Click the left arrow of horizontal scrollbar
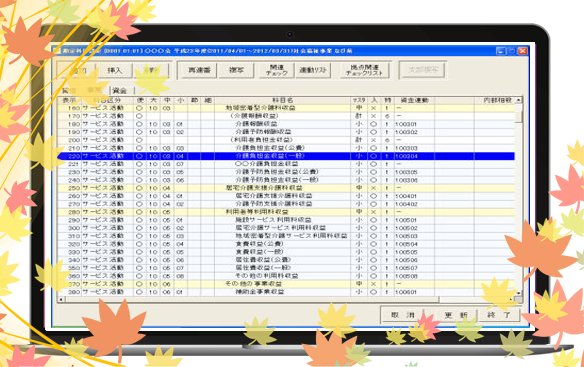The height and width of the screenshot is (367, 584). (x=61, y=299)
